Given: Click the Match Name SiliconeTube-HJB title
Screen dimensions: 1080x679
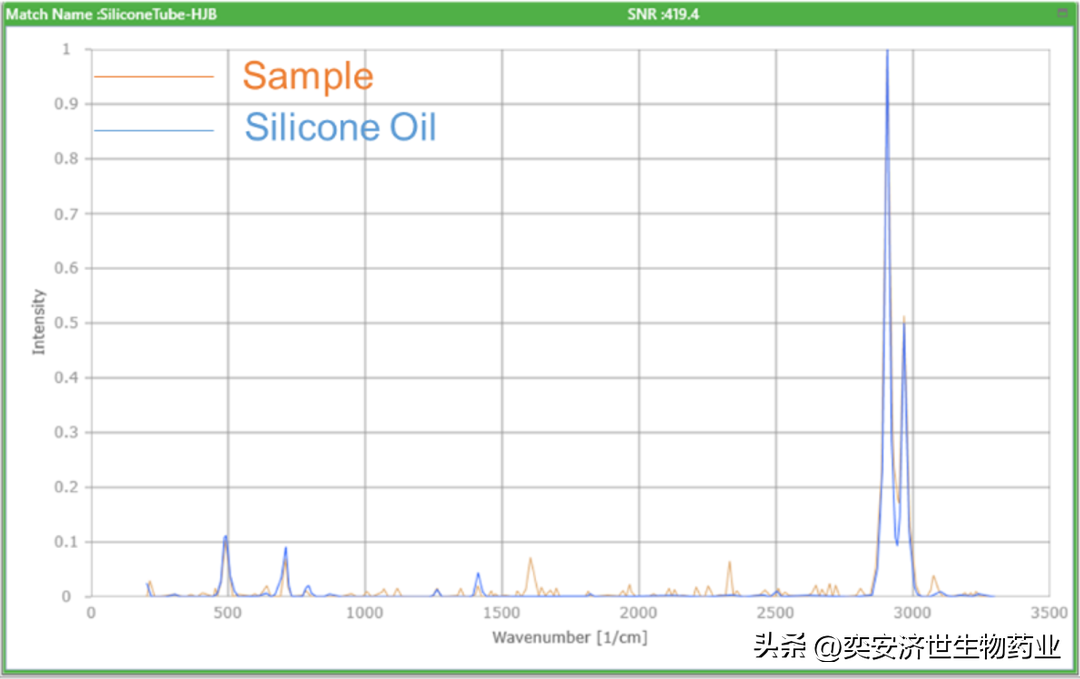Looking at the screenshot, I should [112, 14].
